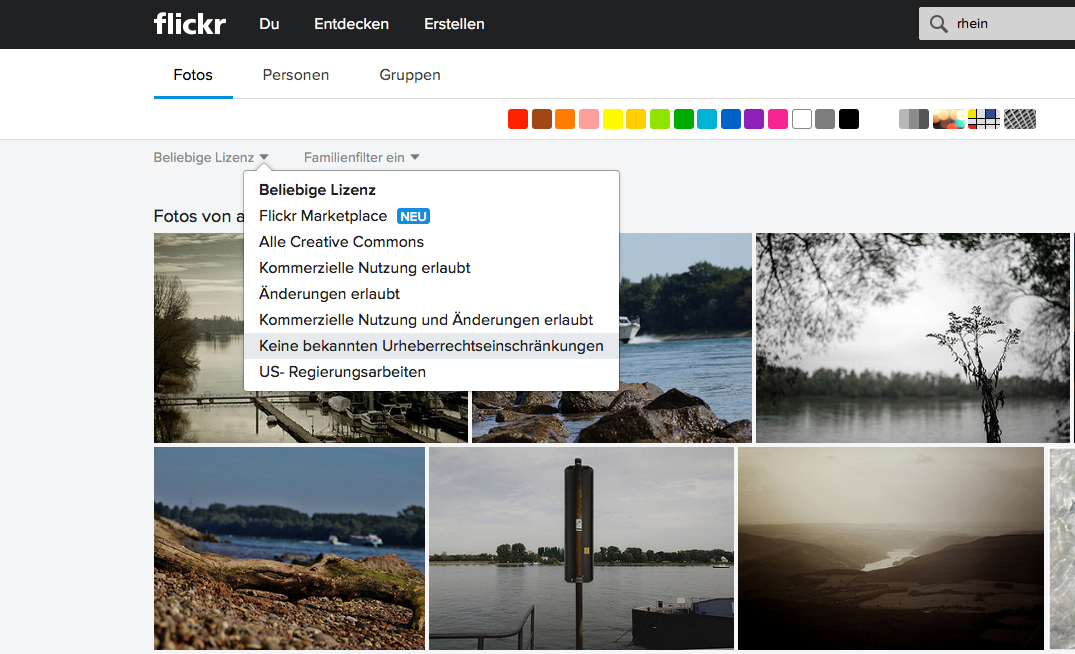Select Beliebige Lizenz in the license menu
Viewport: 1075px width, 654px height.
432,190
